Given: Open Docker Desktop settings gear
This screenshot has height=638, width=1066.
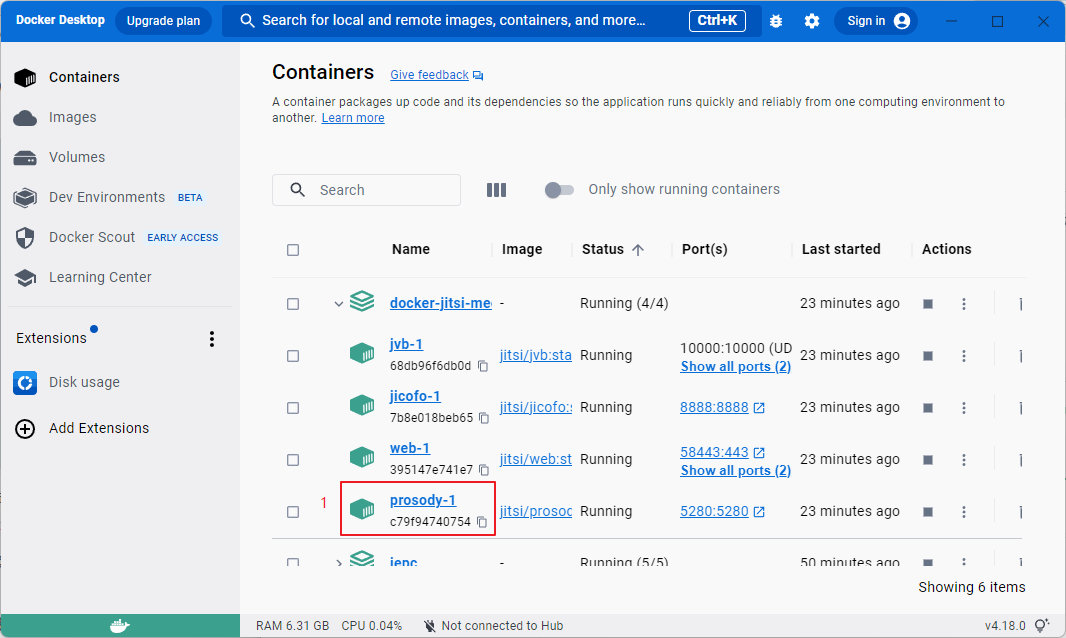Looking at the screenshot, I should tap(812, 21).
